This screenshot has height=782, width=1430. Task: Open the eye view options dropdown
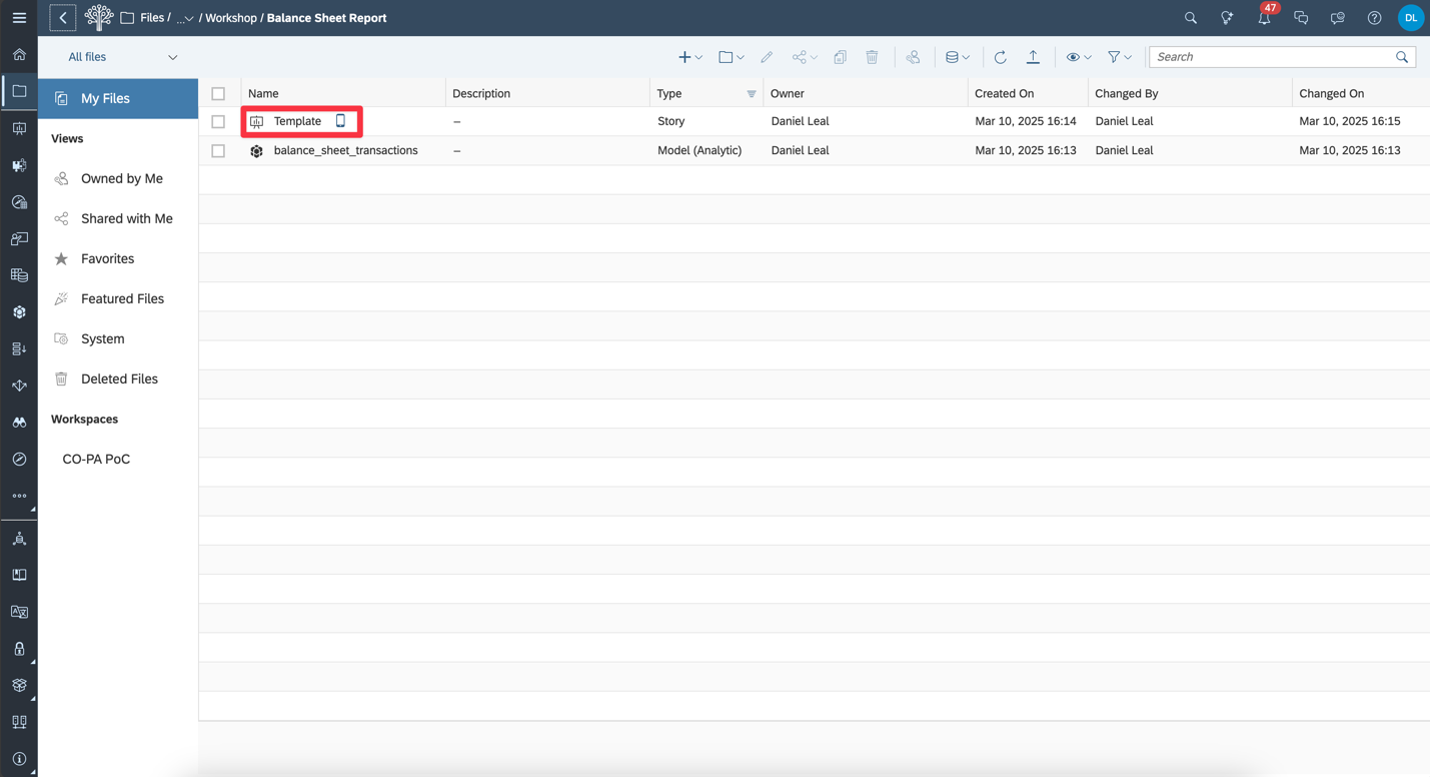(x=1078, y=57)
